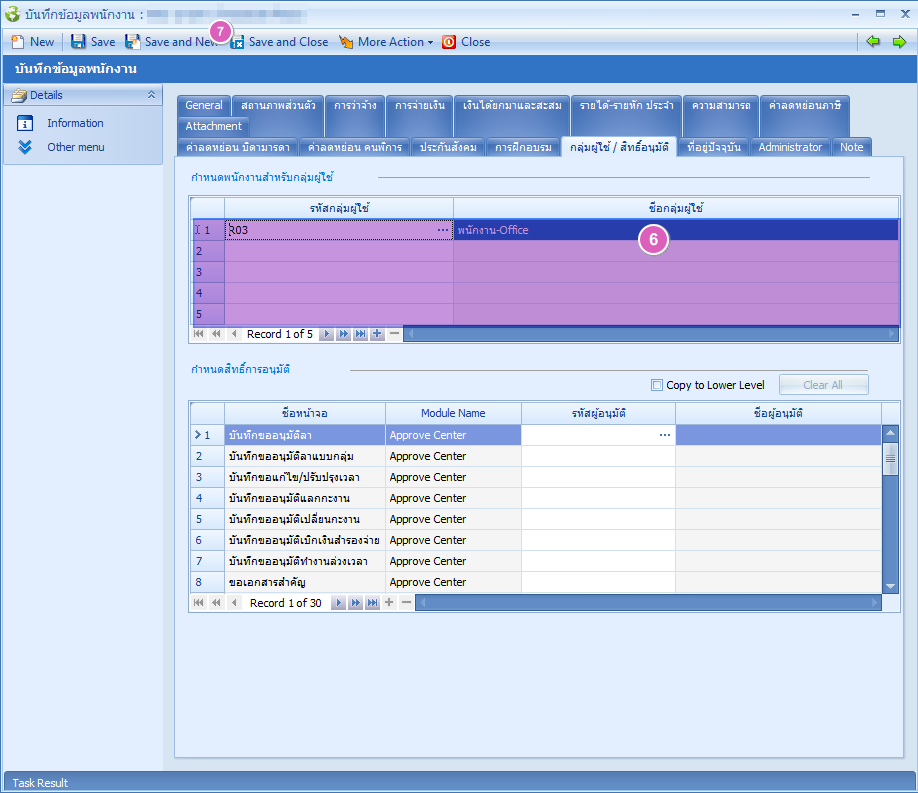Go to next record in user group grid
The height and width of the screenshot is (793, 918).
(327, 334)
